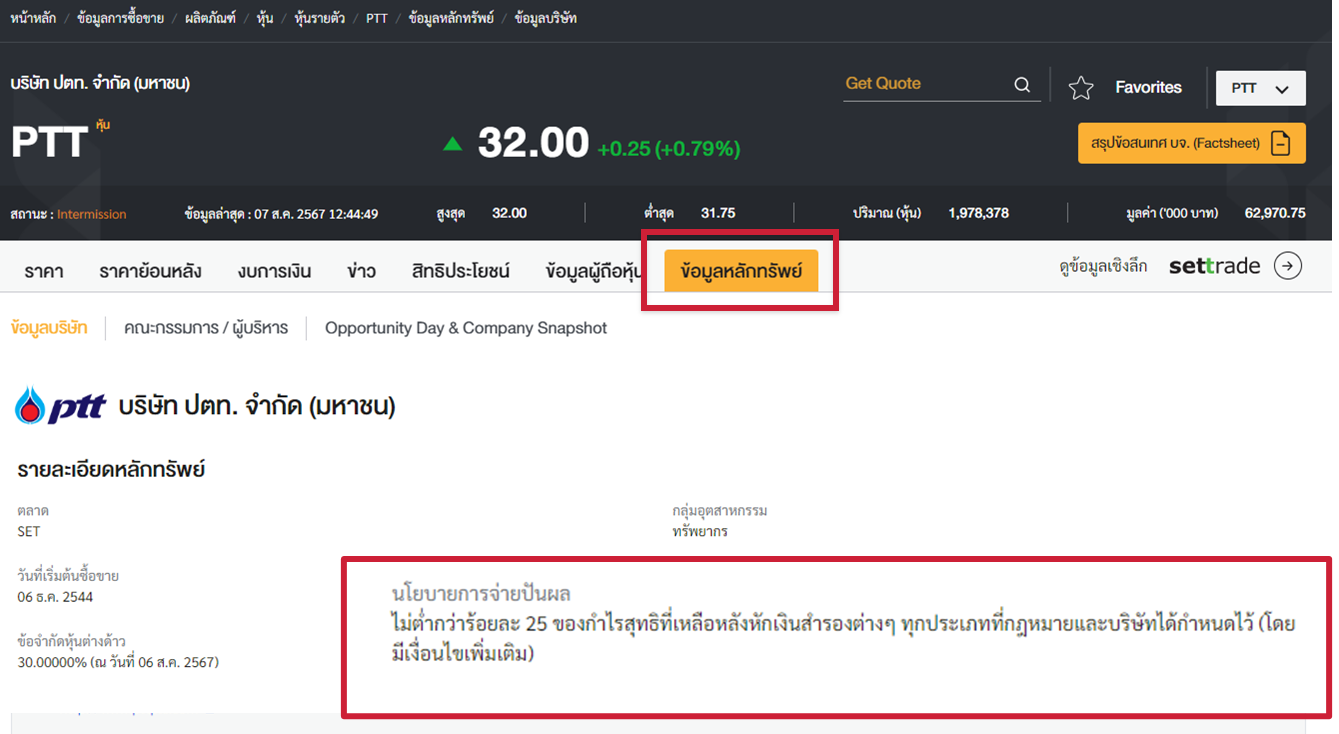Click the หน้าหลัก breadcrumb link
The width and height of the screenshot is (1339, 734).
pyautogui.click(x=32, y=18)
